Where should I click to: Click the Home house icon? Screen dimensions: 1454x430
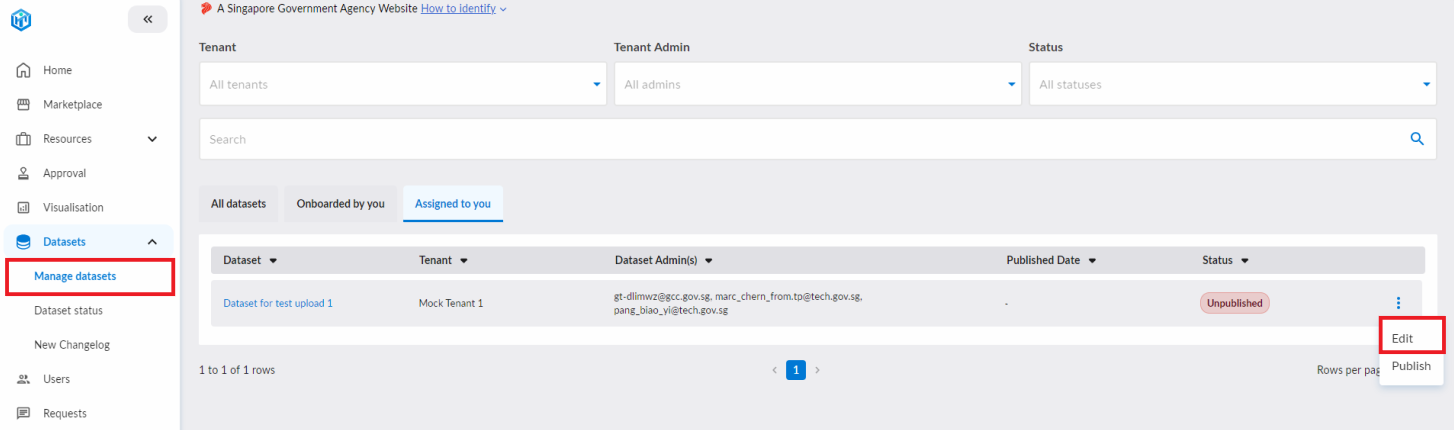pos(23,70)
